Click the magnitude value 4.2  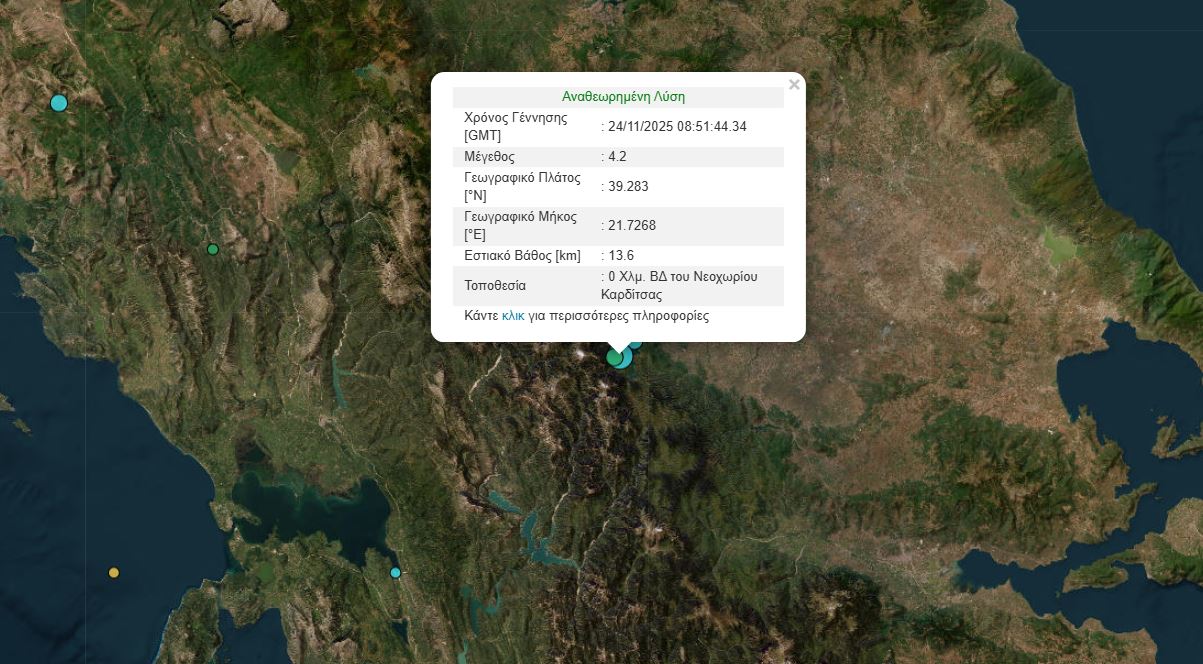617,157
